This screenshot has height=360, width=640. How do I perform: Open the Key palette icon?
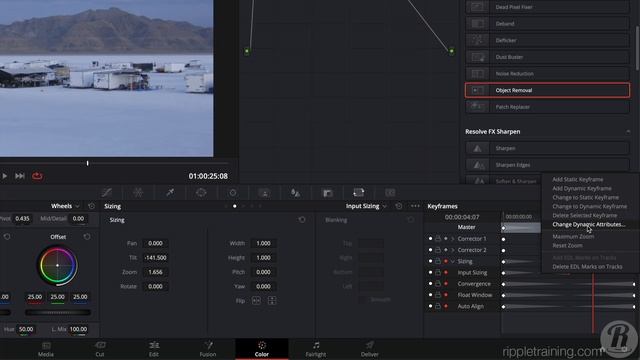coord(327,193)
